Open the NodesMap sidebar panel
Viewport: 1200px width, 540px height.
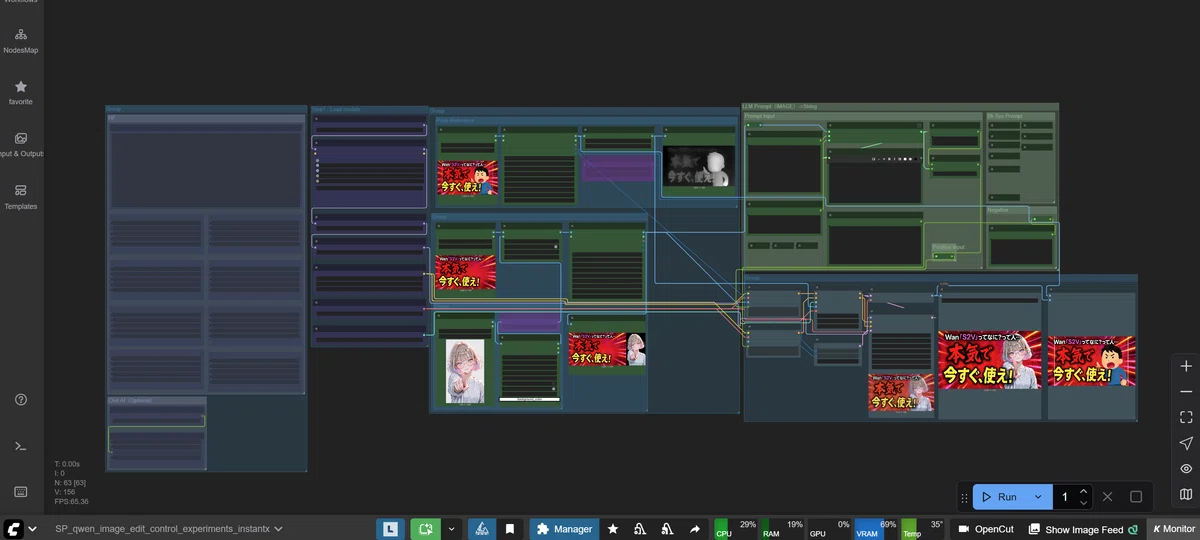(21, 40)
